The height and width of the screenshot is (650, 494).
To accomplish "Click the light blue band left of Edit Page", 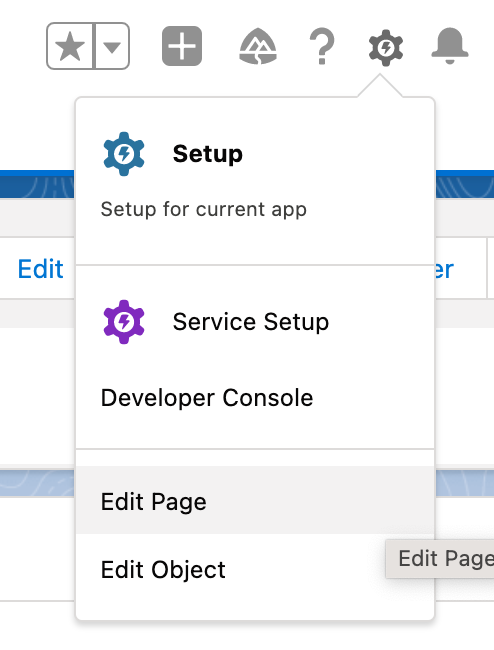I will click(x=37, y=483).
